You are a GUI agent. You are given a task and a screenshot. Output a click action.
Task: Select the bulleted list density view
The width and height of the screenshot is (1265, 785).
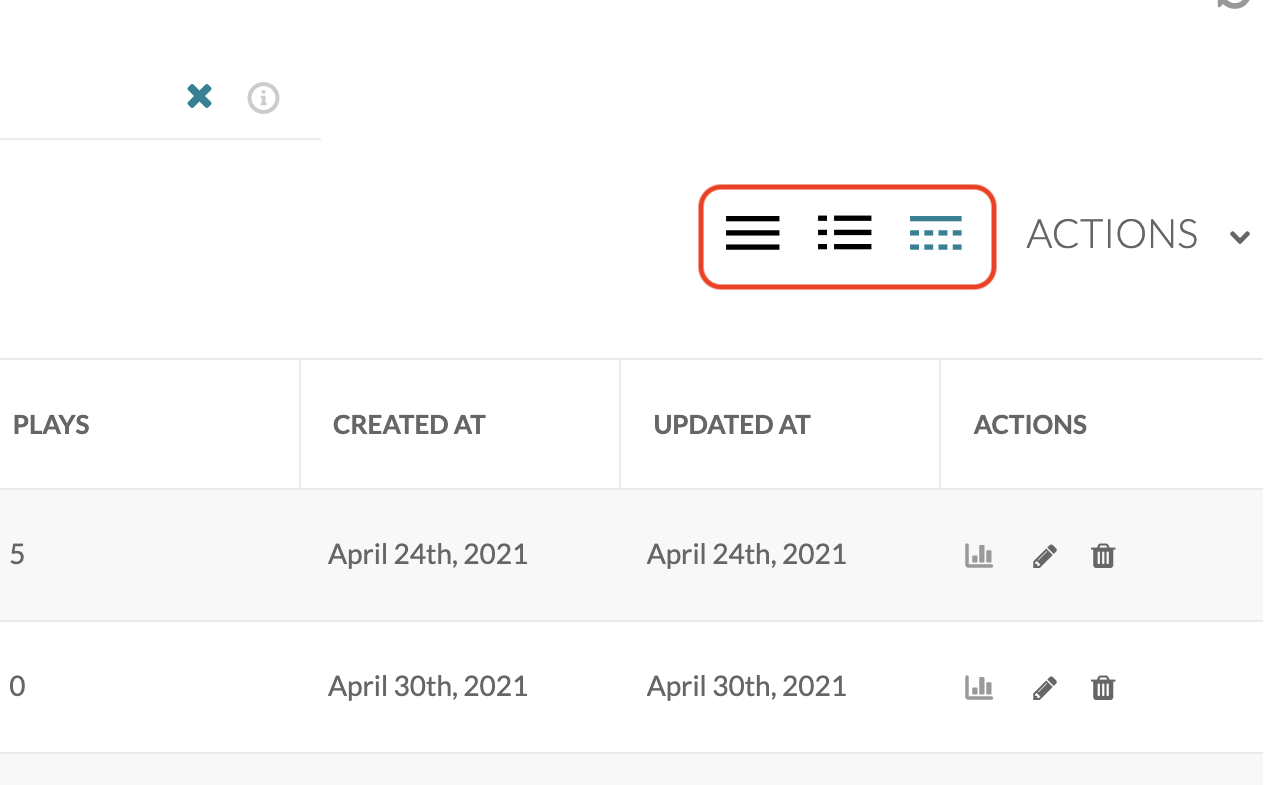(x=844, y=233)
